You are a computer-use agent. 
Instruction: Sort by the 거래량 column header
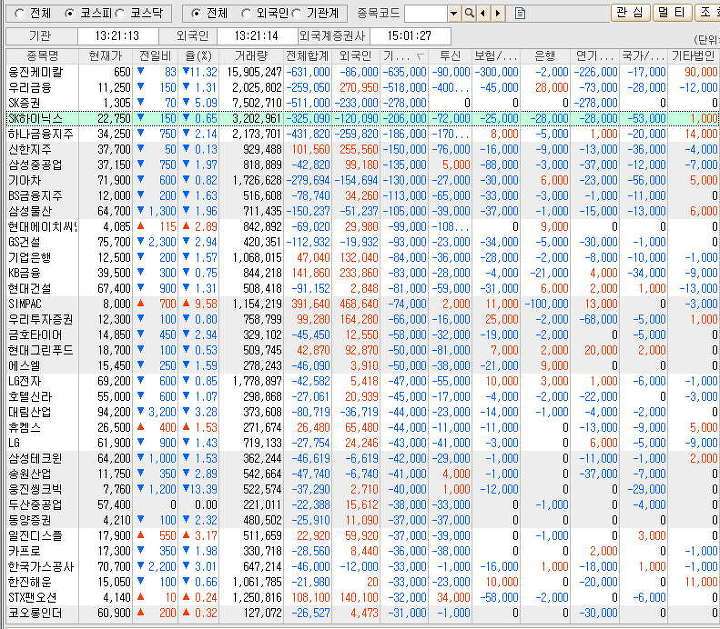coord(251,56)
